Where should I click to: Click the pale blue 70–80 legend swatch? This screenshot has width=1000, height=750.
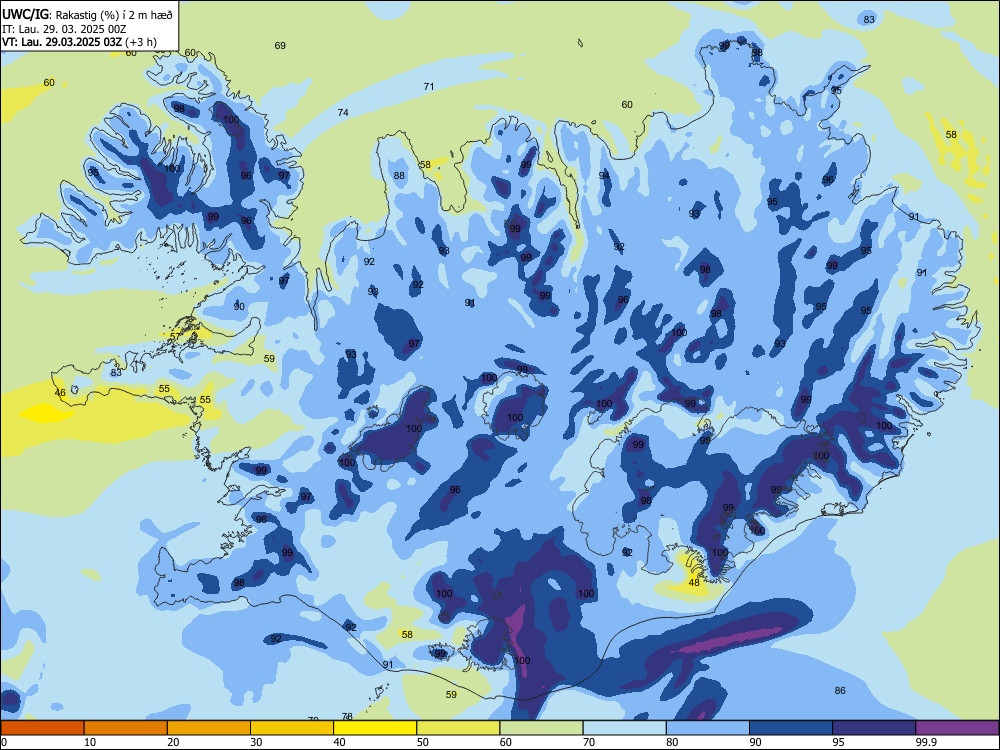click(x=624, y=728)
